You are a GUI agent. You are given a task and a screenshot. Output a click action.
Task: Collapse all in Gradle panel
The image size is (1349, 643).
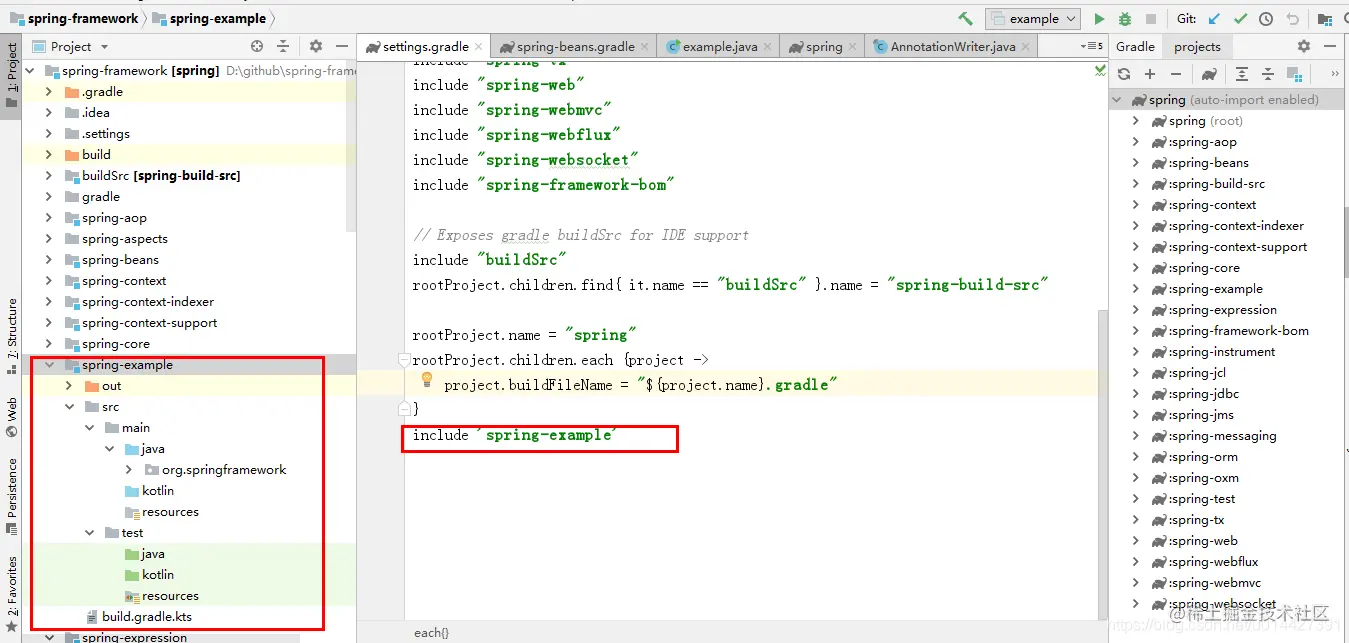coord(1268,74)
